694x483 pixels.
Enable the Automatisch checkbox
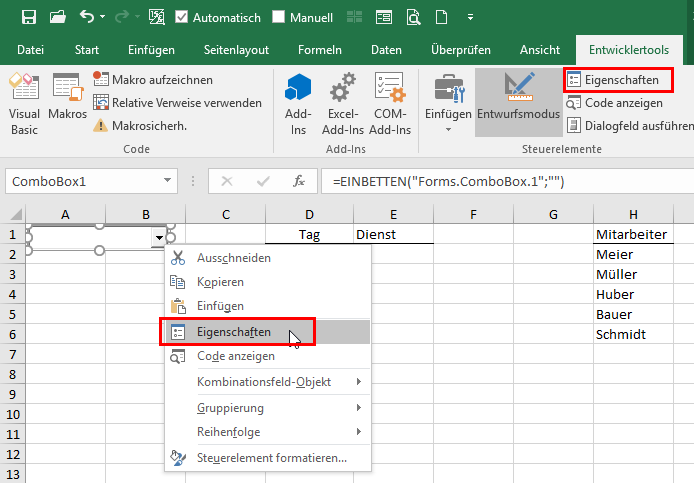click(x=181, y=17)
